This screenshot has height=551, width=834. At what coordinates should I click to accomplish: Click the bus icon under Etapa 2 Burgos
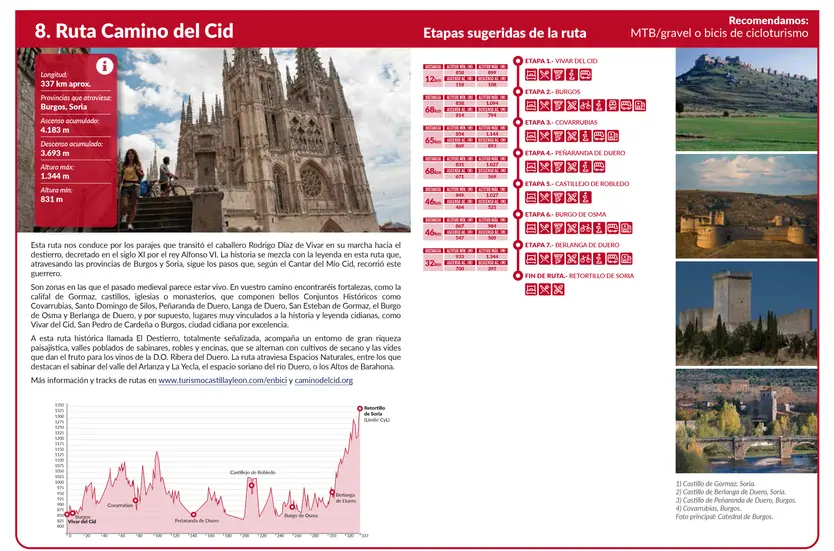(626, 105)
